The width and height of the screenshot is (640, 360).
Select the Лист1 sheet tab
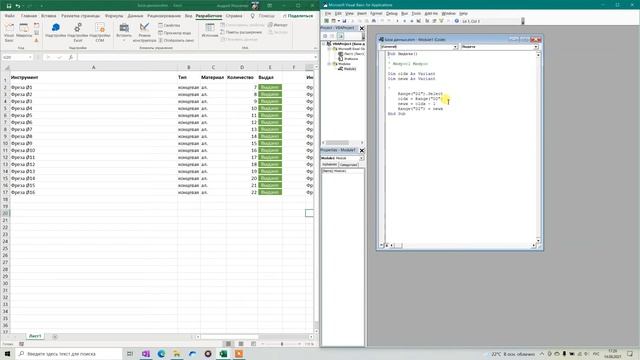click(x=35, y=336)
